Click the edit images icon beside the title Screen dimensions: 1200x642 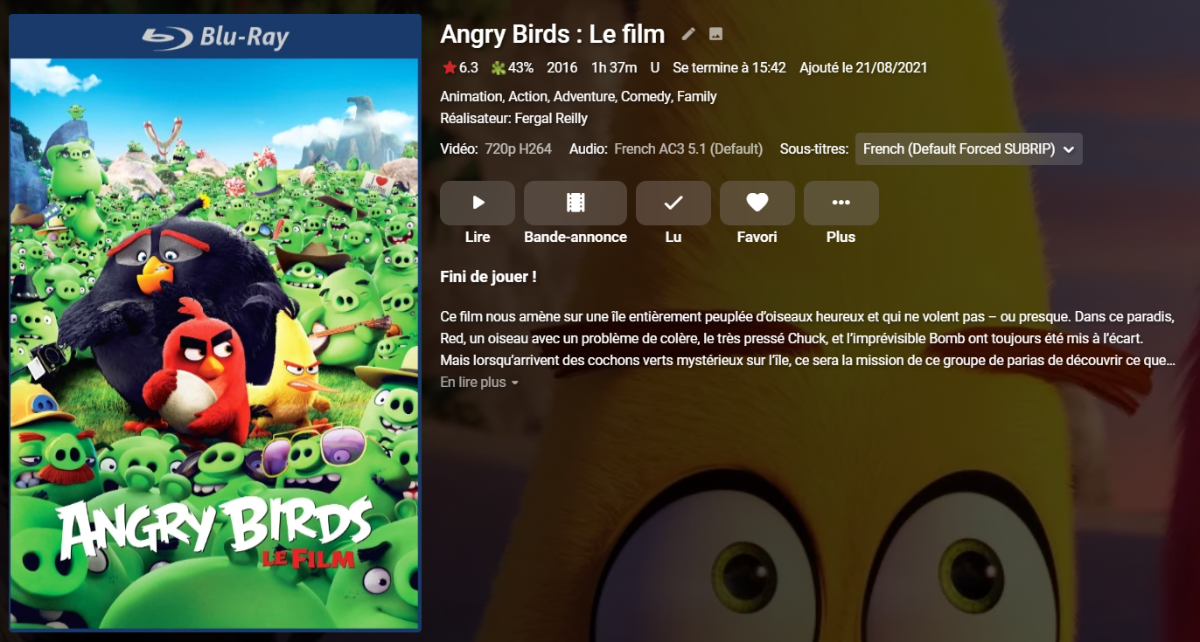coord(716,34)
